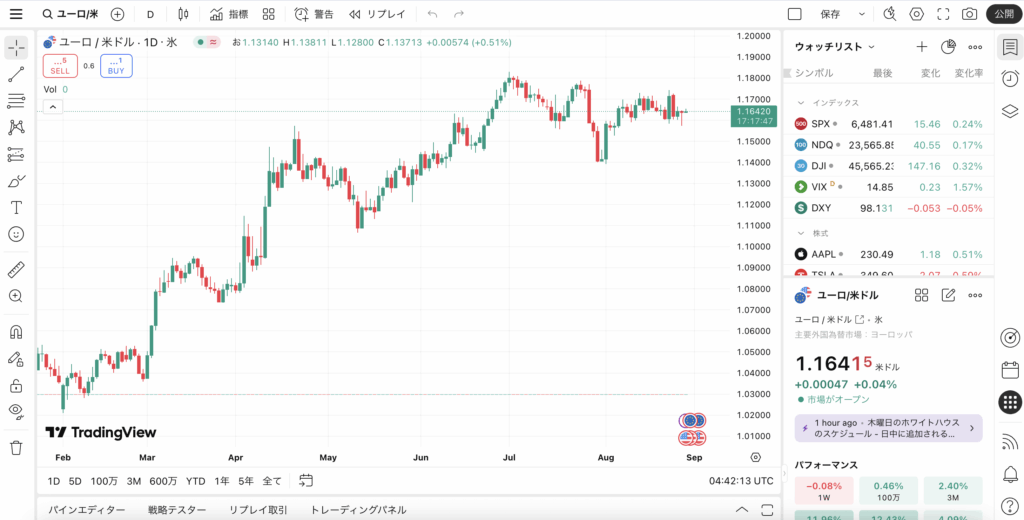Open the 04:42:13 UTC timezone menu
1024x520 pixels.
click(x=741, y=481)
